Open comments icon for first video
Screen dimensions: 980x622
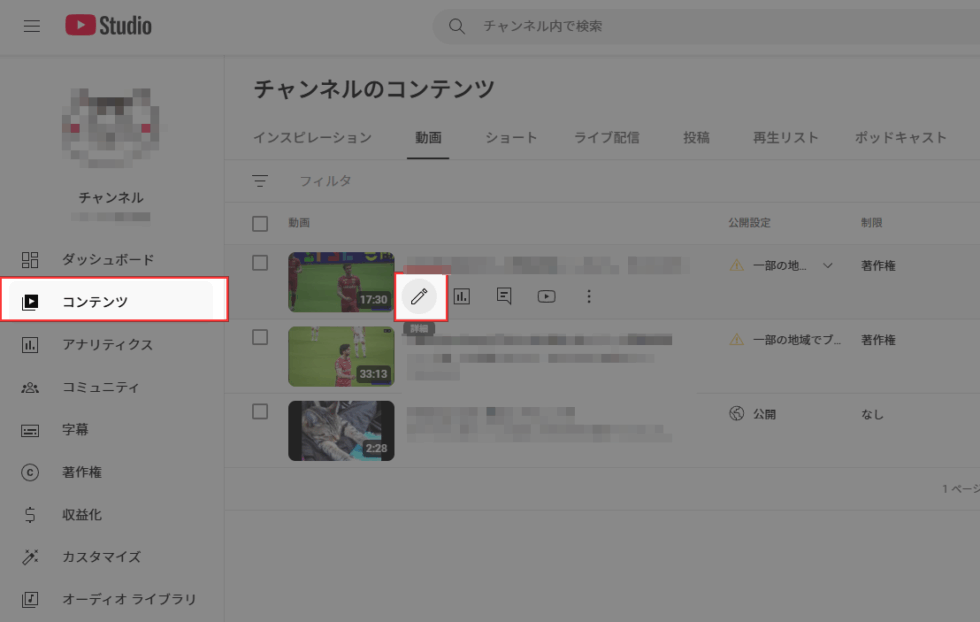coord(504,296)
